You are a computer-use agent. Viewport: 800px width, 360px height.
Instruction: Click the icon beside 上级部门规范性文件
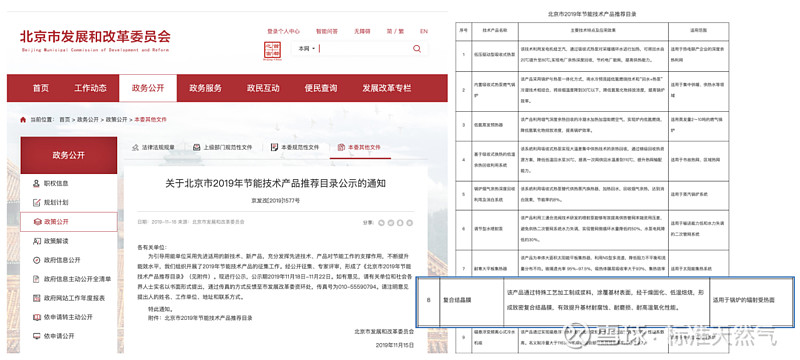[x=196, y=147]
